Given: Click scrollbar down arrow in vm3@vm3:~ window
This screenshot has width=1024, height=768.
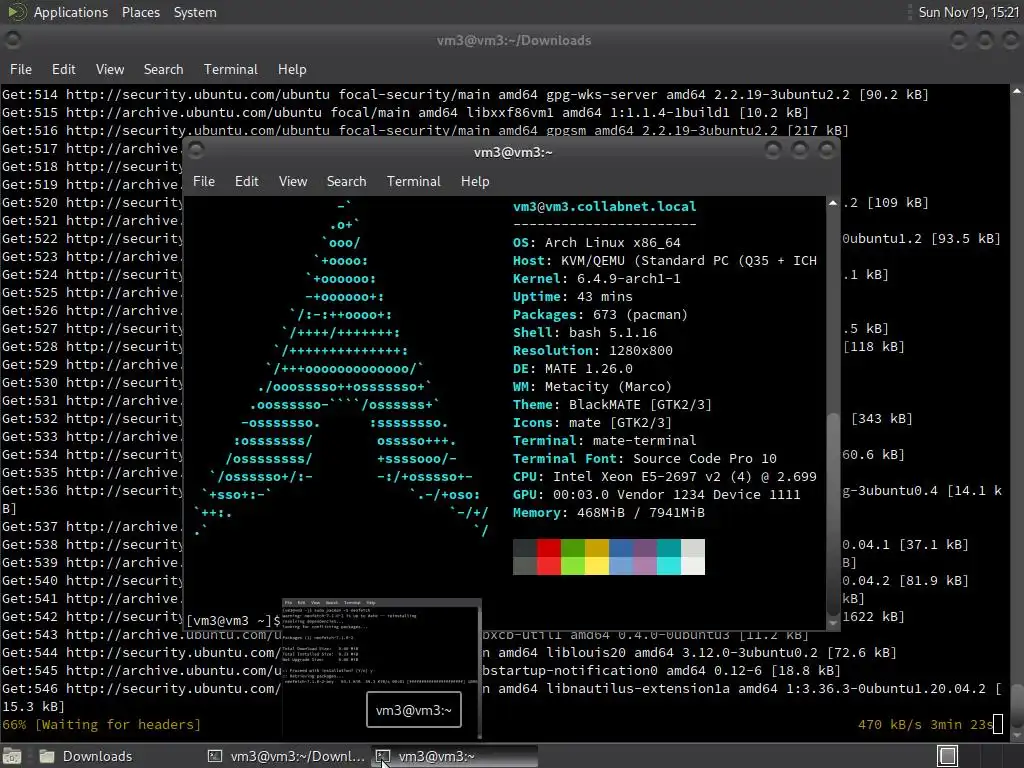Looking at the screenshot, I should (833, 624).
